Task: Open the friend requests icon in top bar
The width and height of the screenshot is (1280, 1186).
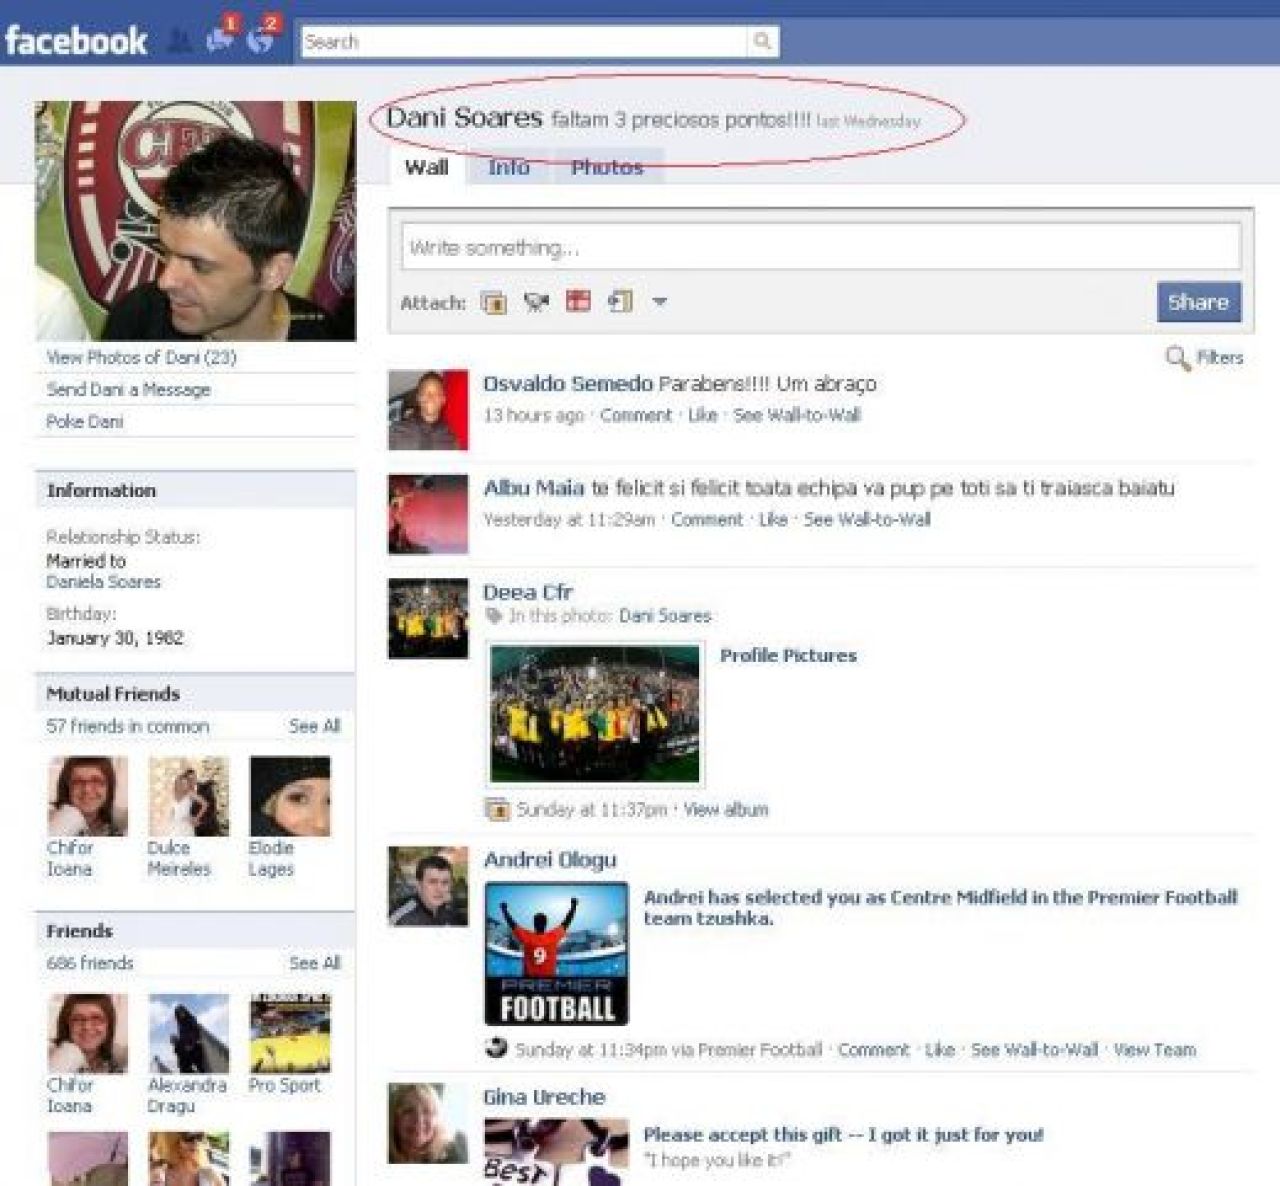Action: (x=180, y=41)
